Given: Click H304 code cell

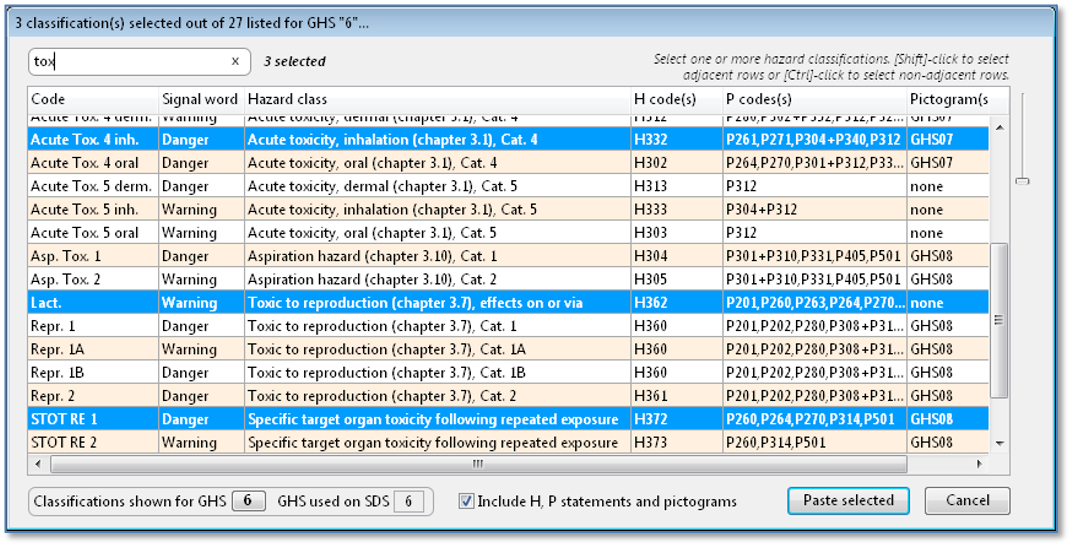Looking at the screenshot, I should point(676,256).
